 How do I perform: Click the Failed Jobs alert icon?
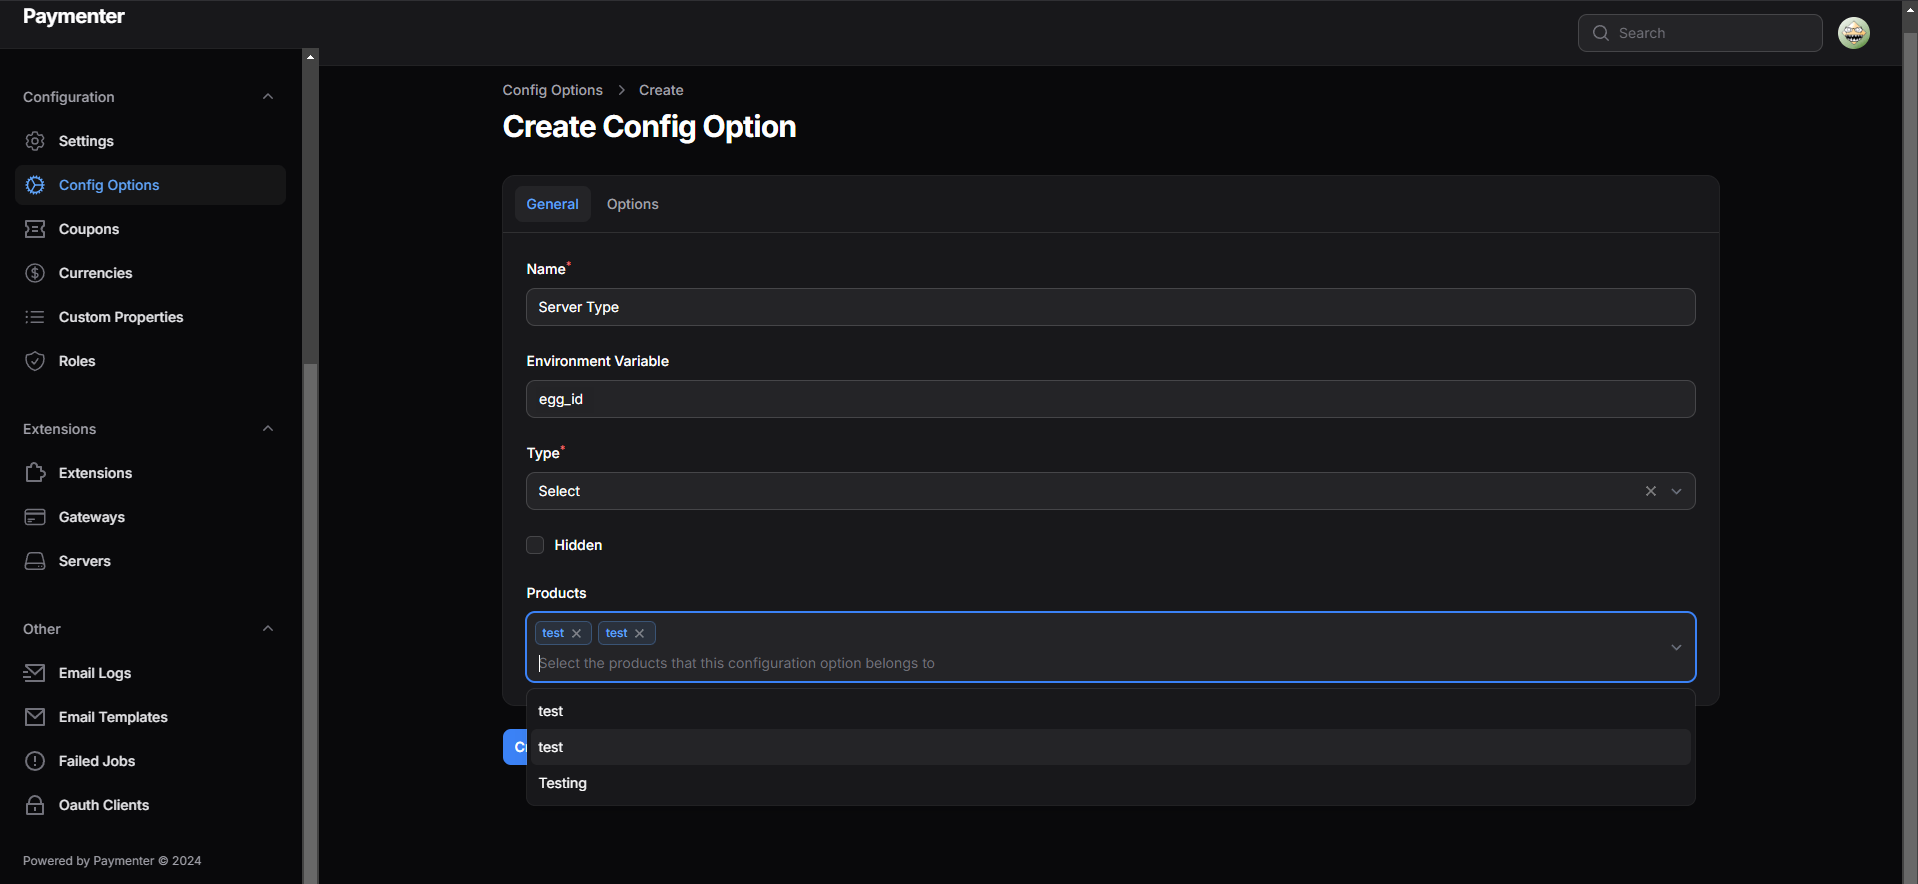[35, 761]
